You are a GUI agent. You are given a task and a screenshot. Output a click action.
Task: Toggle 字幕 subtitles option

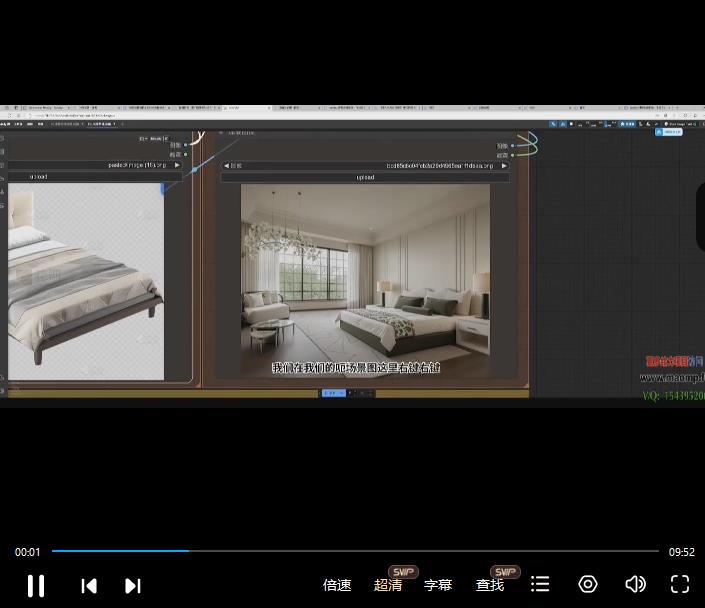(438, 585)
